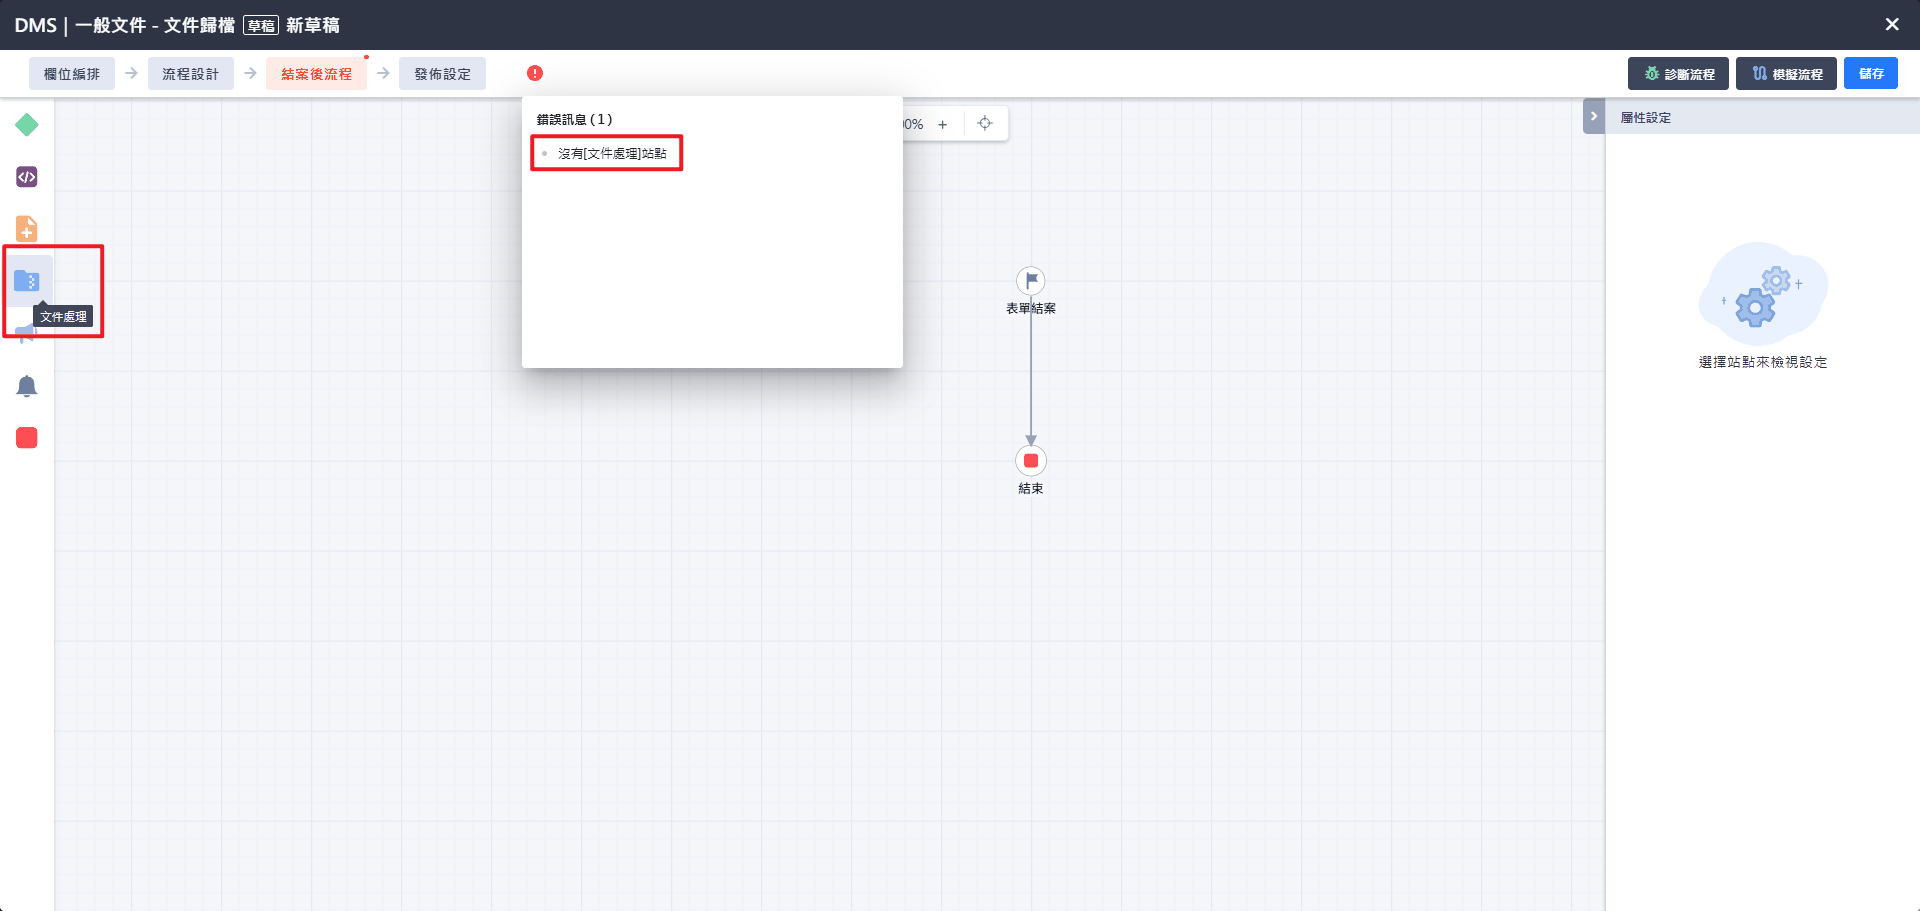Open the 診斷流程 diagnostics panel
1920x911 pixels.
click(x=1678, y=73)
